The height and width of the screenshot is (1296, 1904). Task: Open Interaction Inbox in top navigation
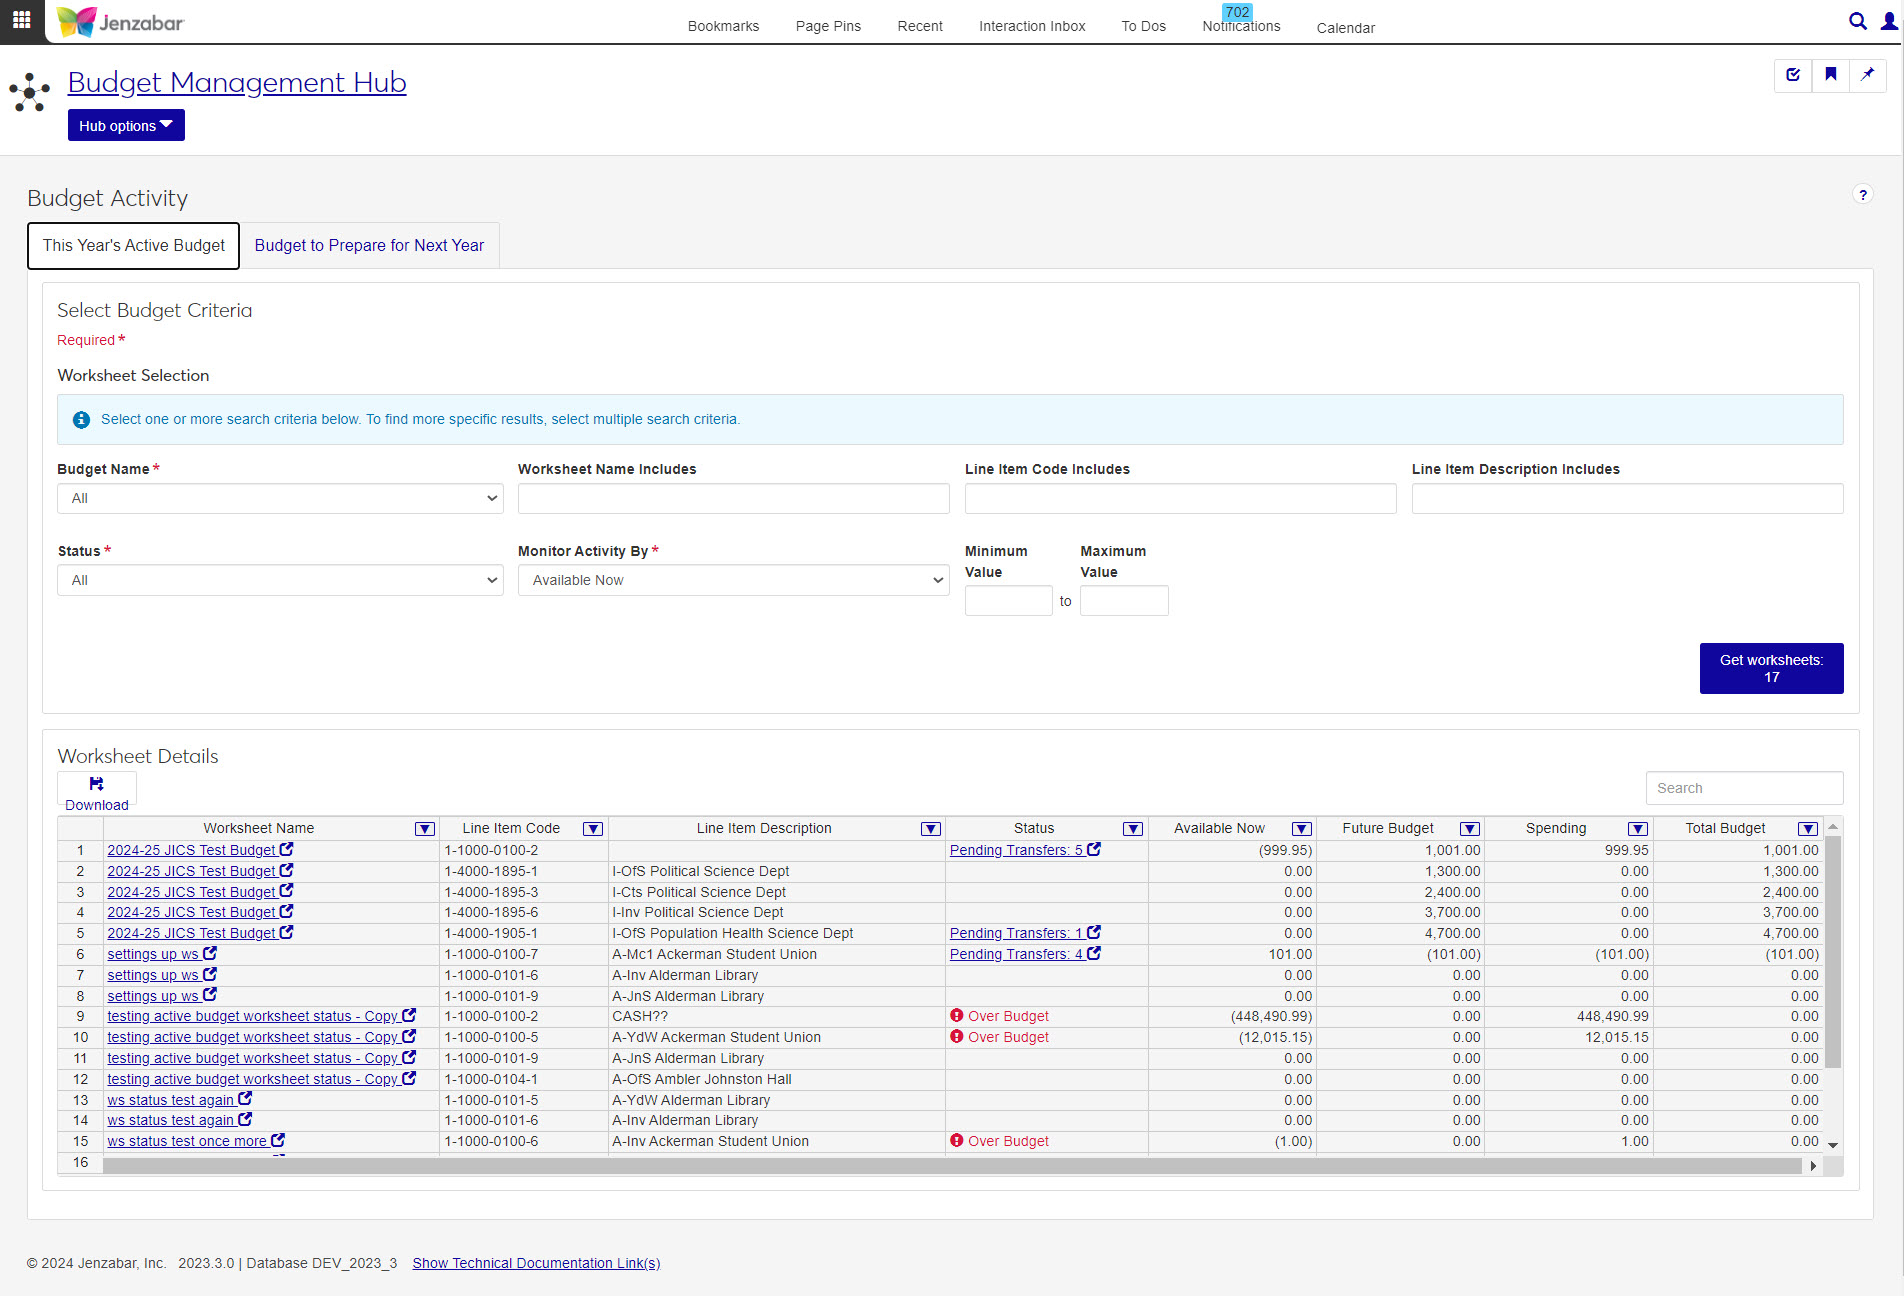point(1032,27)
